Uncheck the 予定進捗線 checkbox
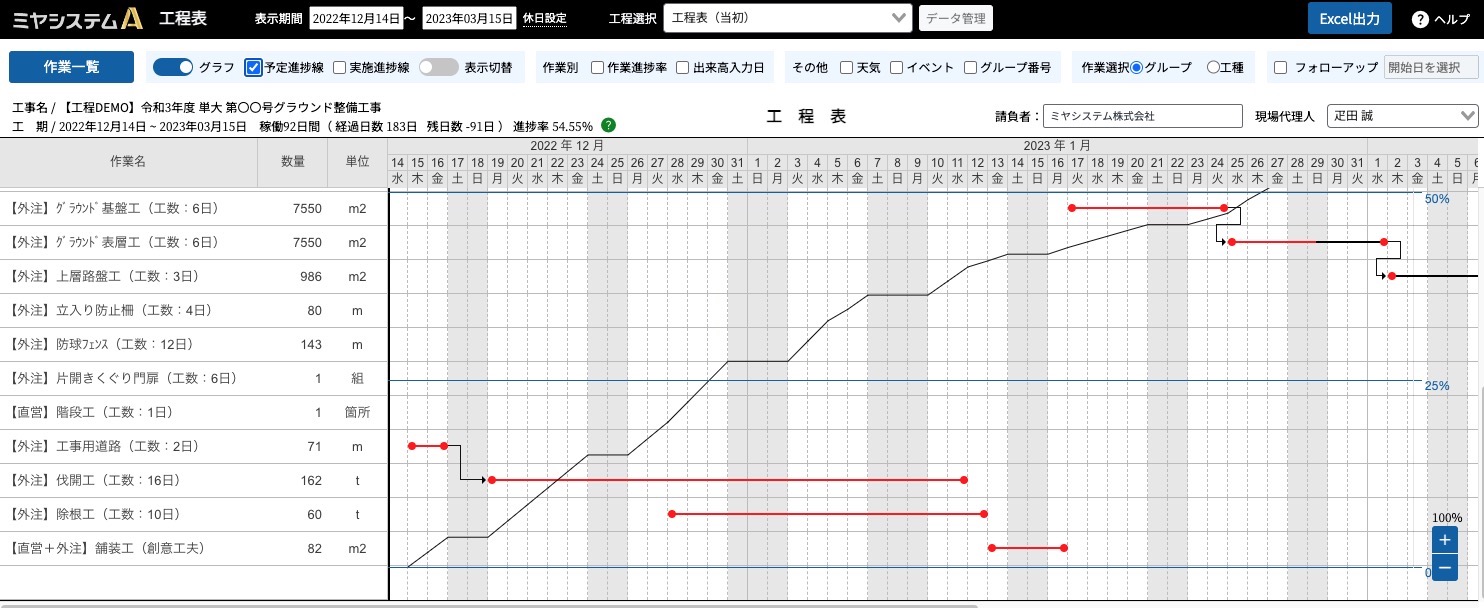1484x608 pixels. (253, 68)
